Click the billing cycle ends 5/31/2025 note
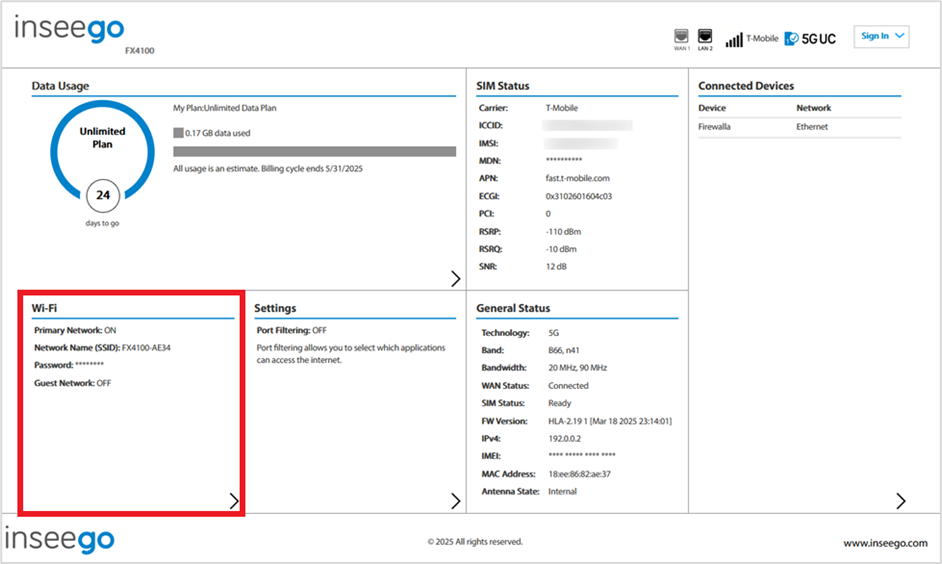The image size is (942, 564). 268,169
